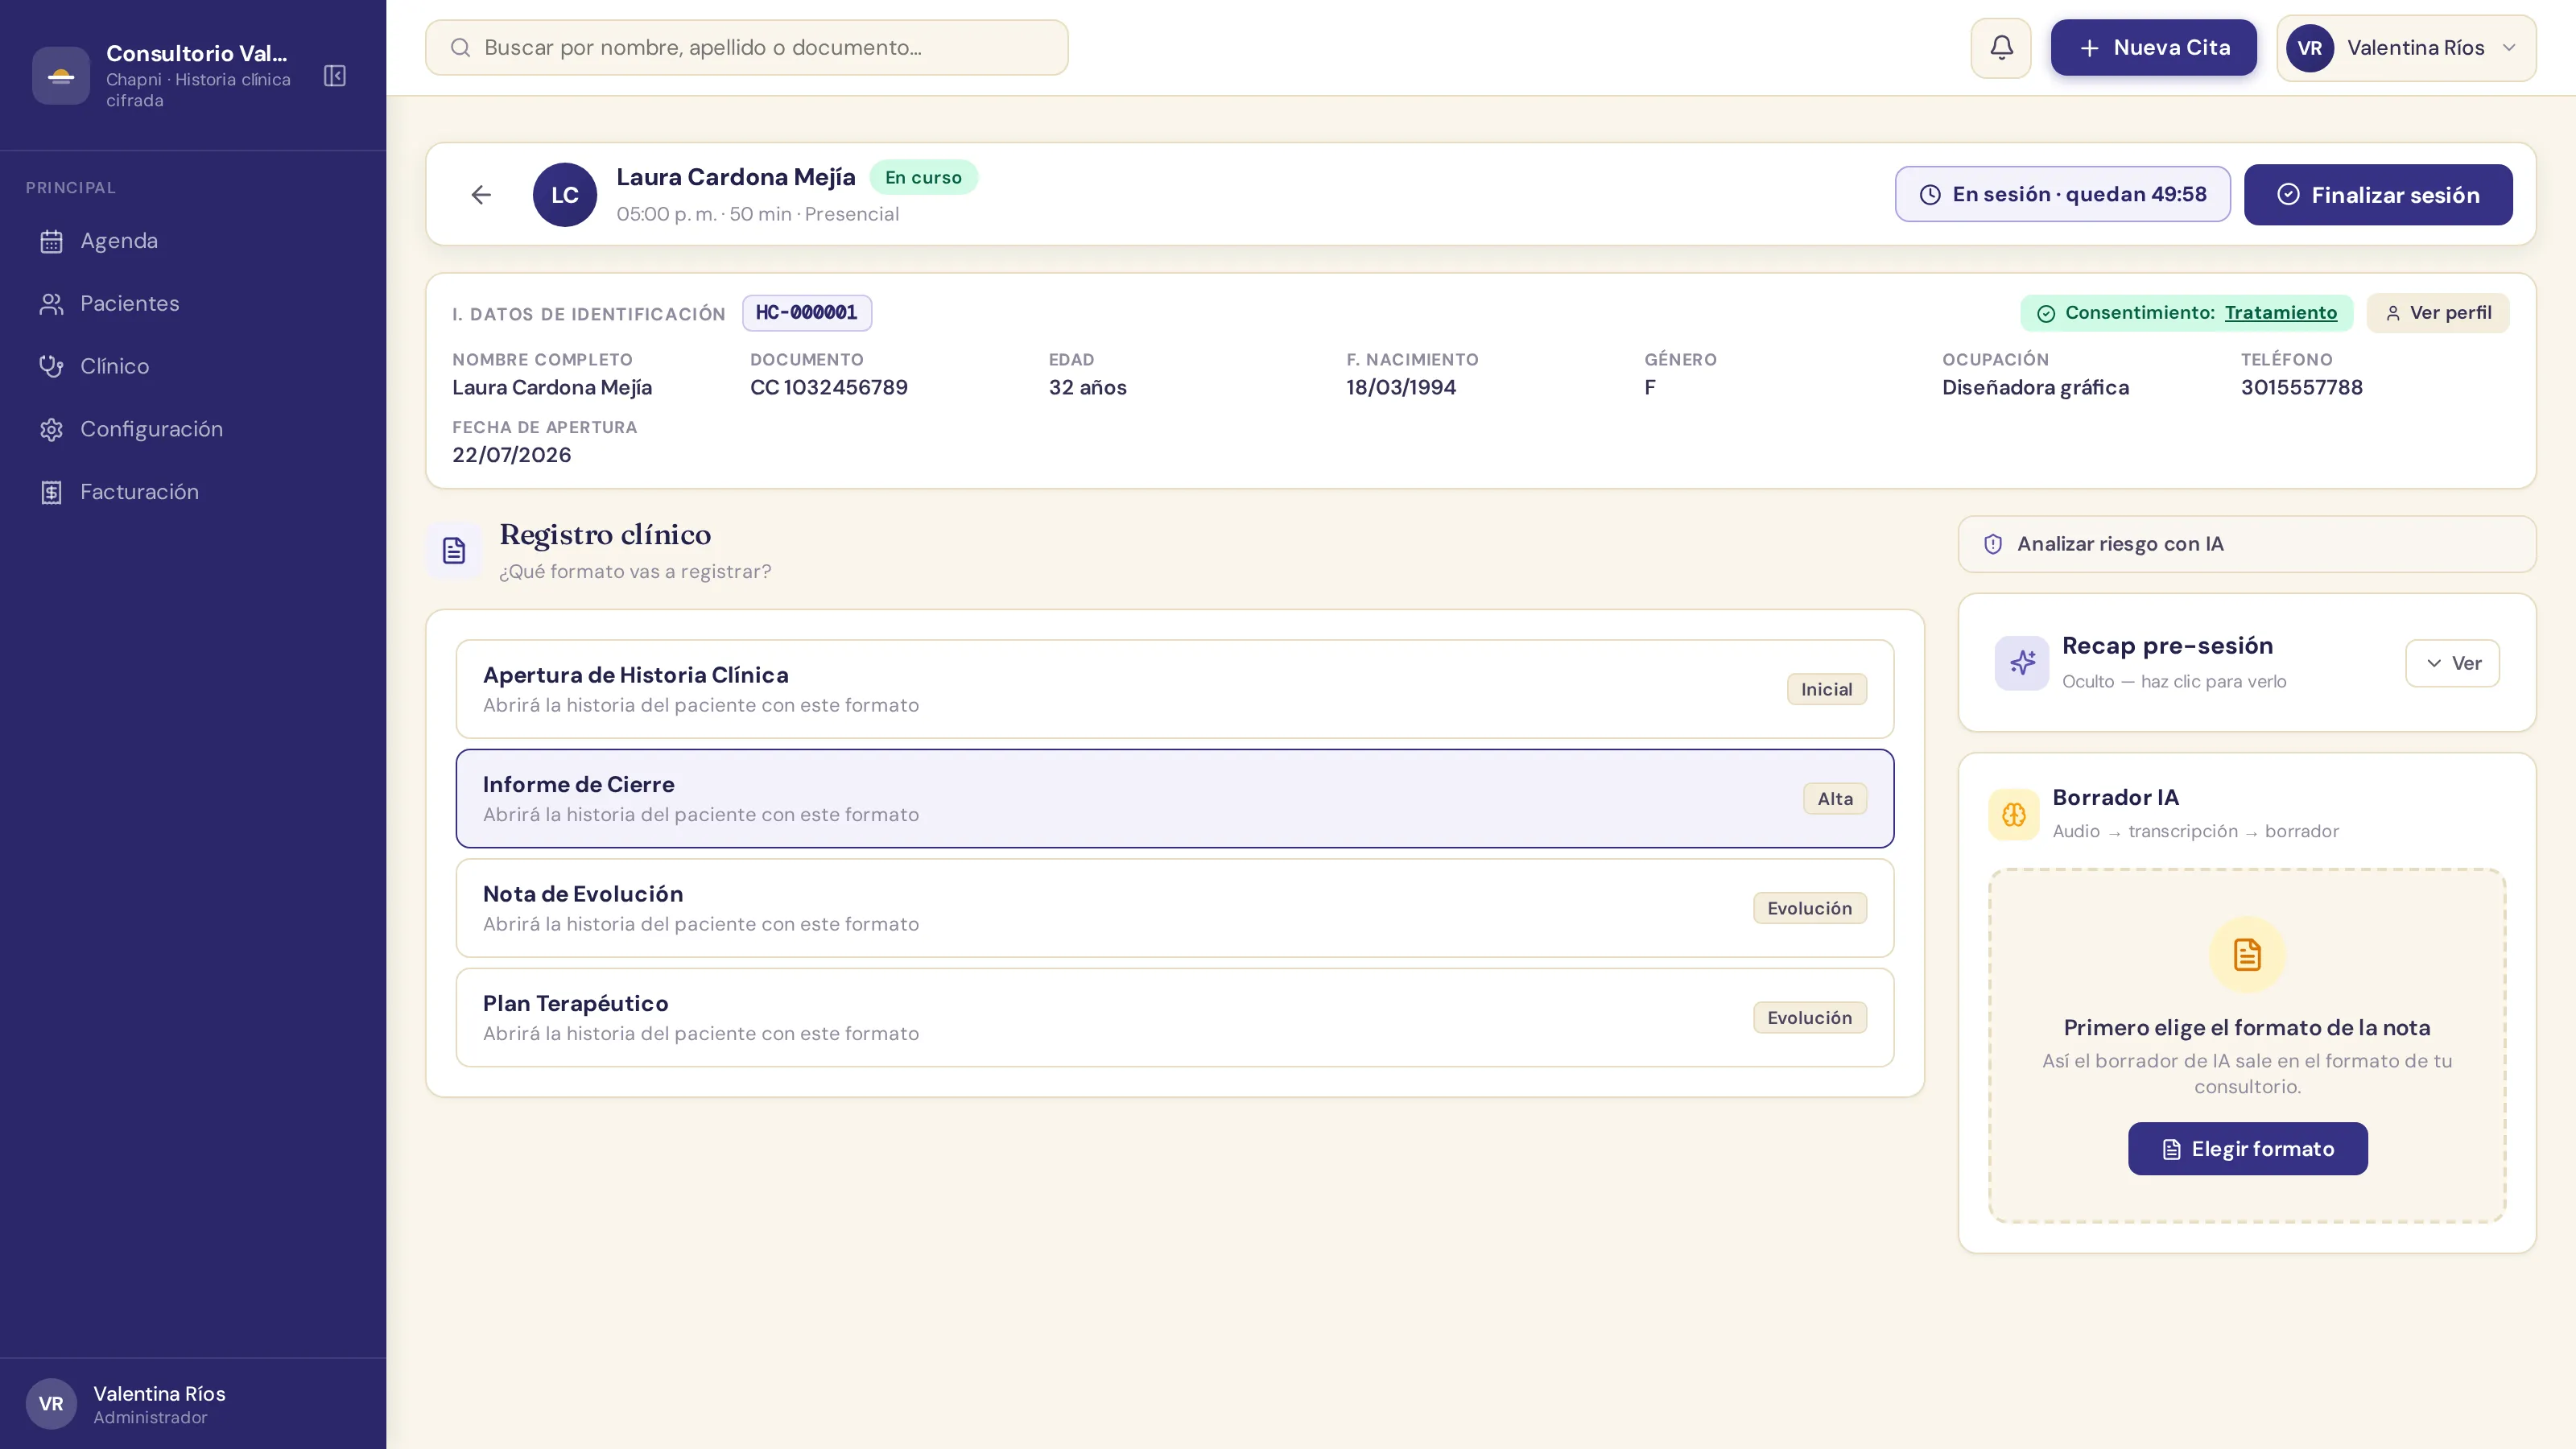Go back using the left arrow

[x=481, y=195]
